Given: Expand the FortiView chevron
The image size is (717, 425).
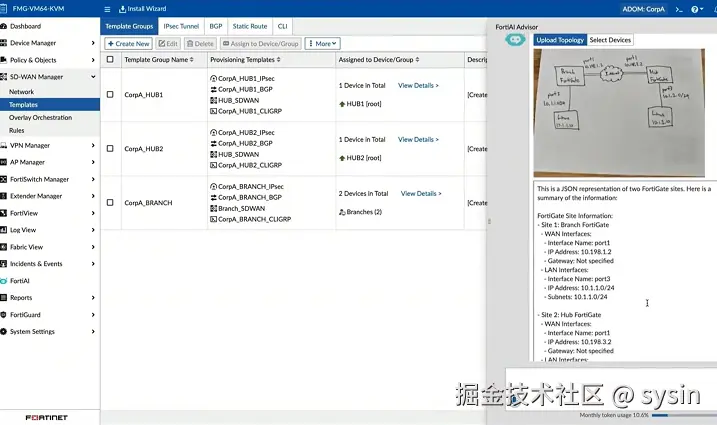Looking at the screenshot, I should [x=93, y=213].
